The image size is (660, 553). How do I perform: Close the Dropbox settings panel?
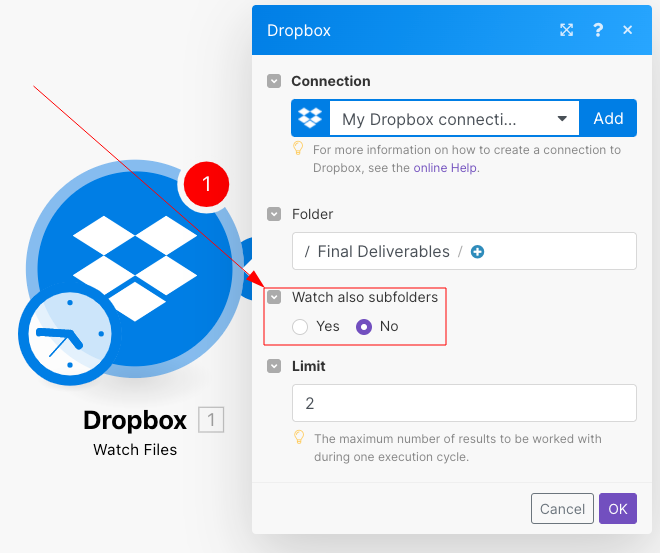pos(627,30)
